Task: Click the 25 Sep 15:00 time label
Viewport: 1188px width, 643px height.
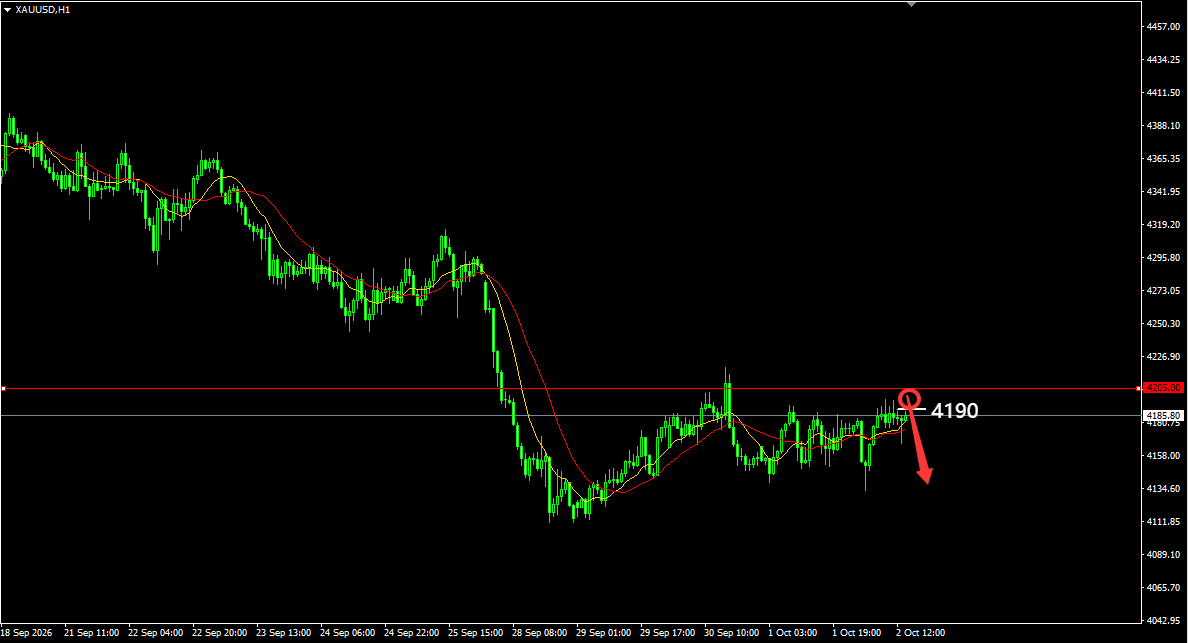Action: click(476, 633)
